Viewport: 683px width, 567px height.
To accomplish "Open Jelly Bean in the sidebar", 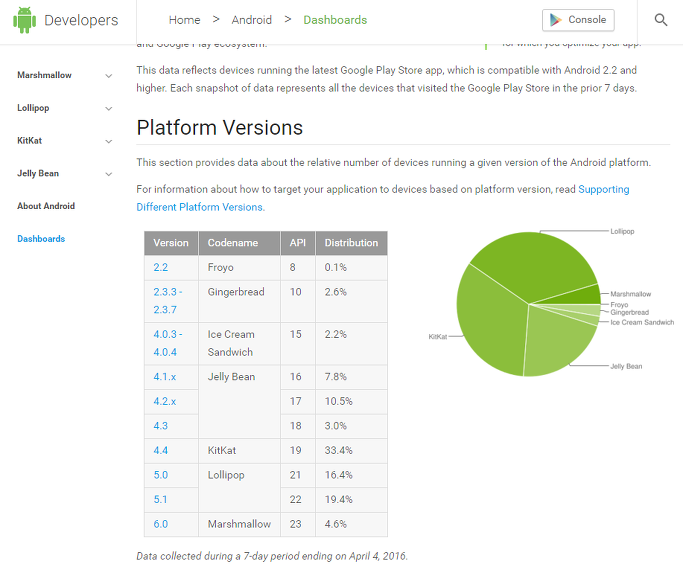I will 38,173.
